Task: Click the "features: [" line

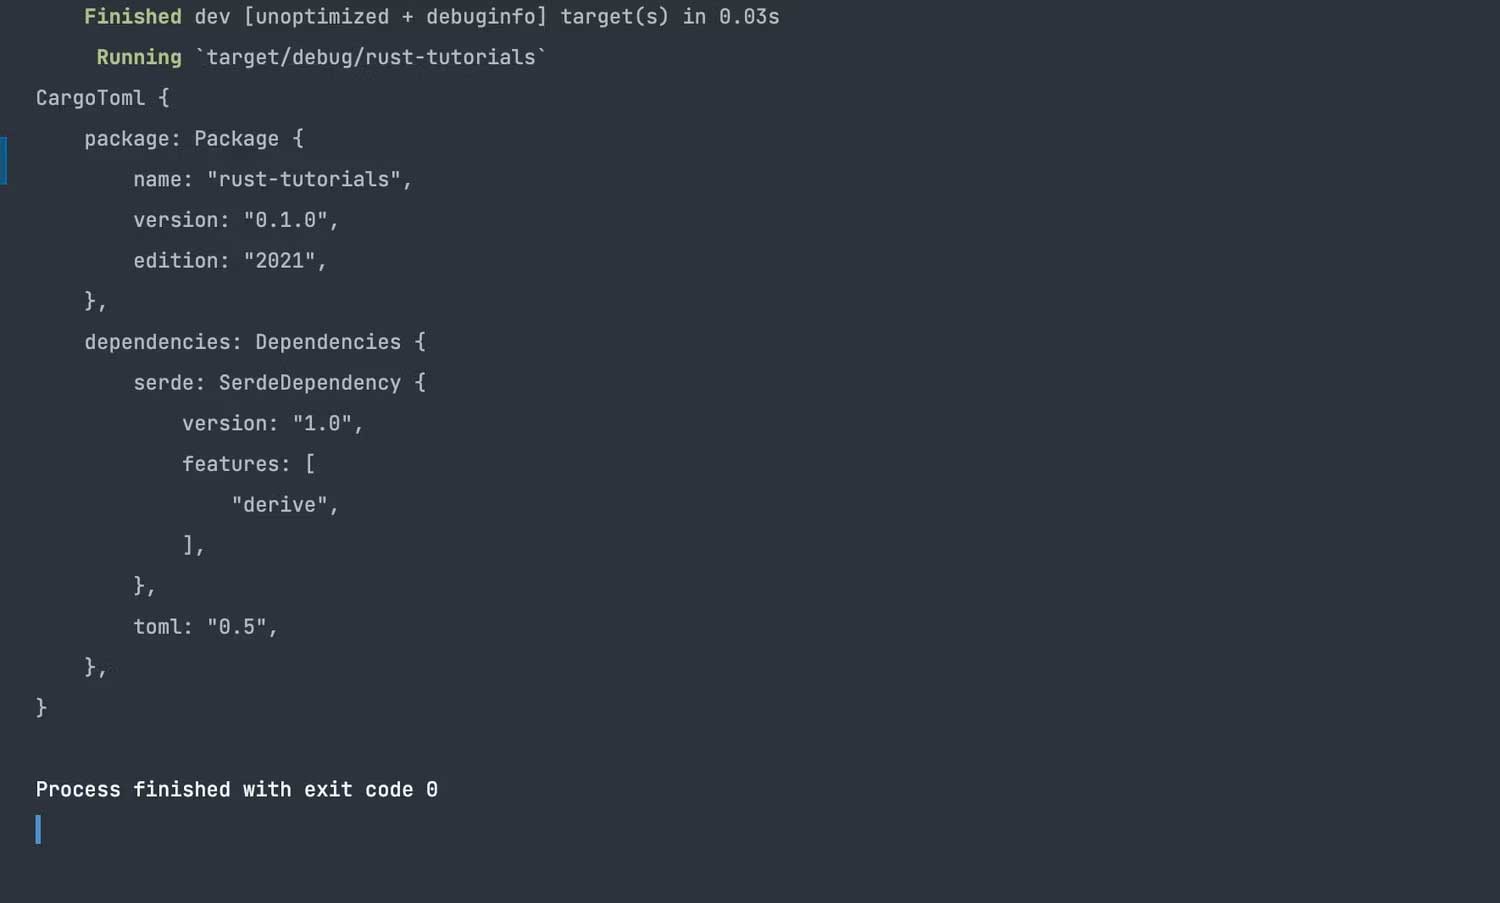Action: coord(248,464)
